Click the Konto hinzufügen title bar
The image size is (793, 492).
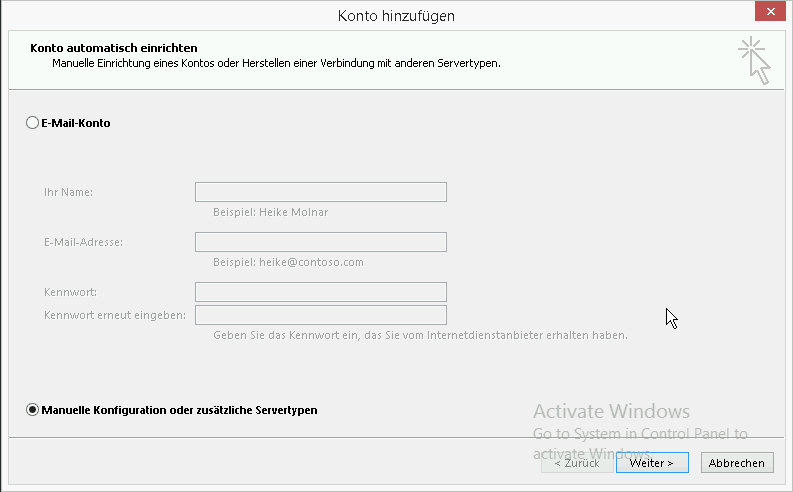click(x=397, y=14)
